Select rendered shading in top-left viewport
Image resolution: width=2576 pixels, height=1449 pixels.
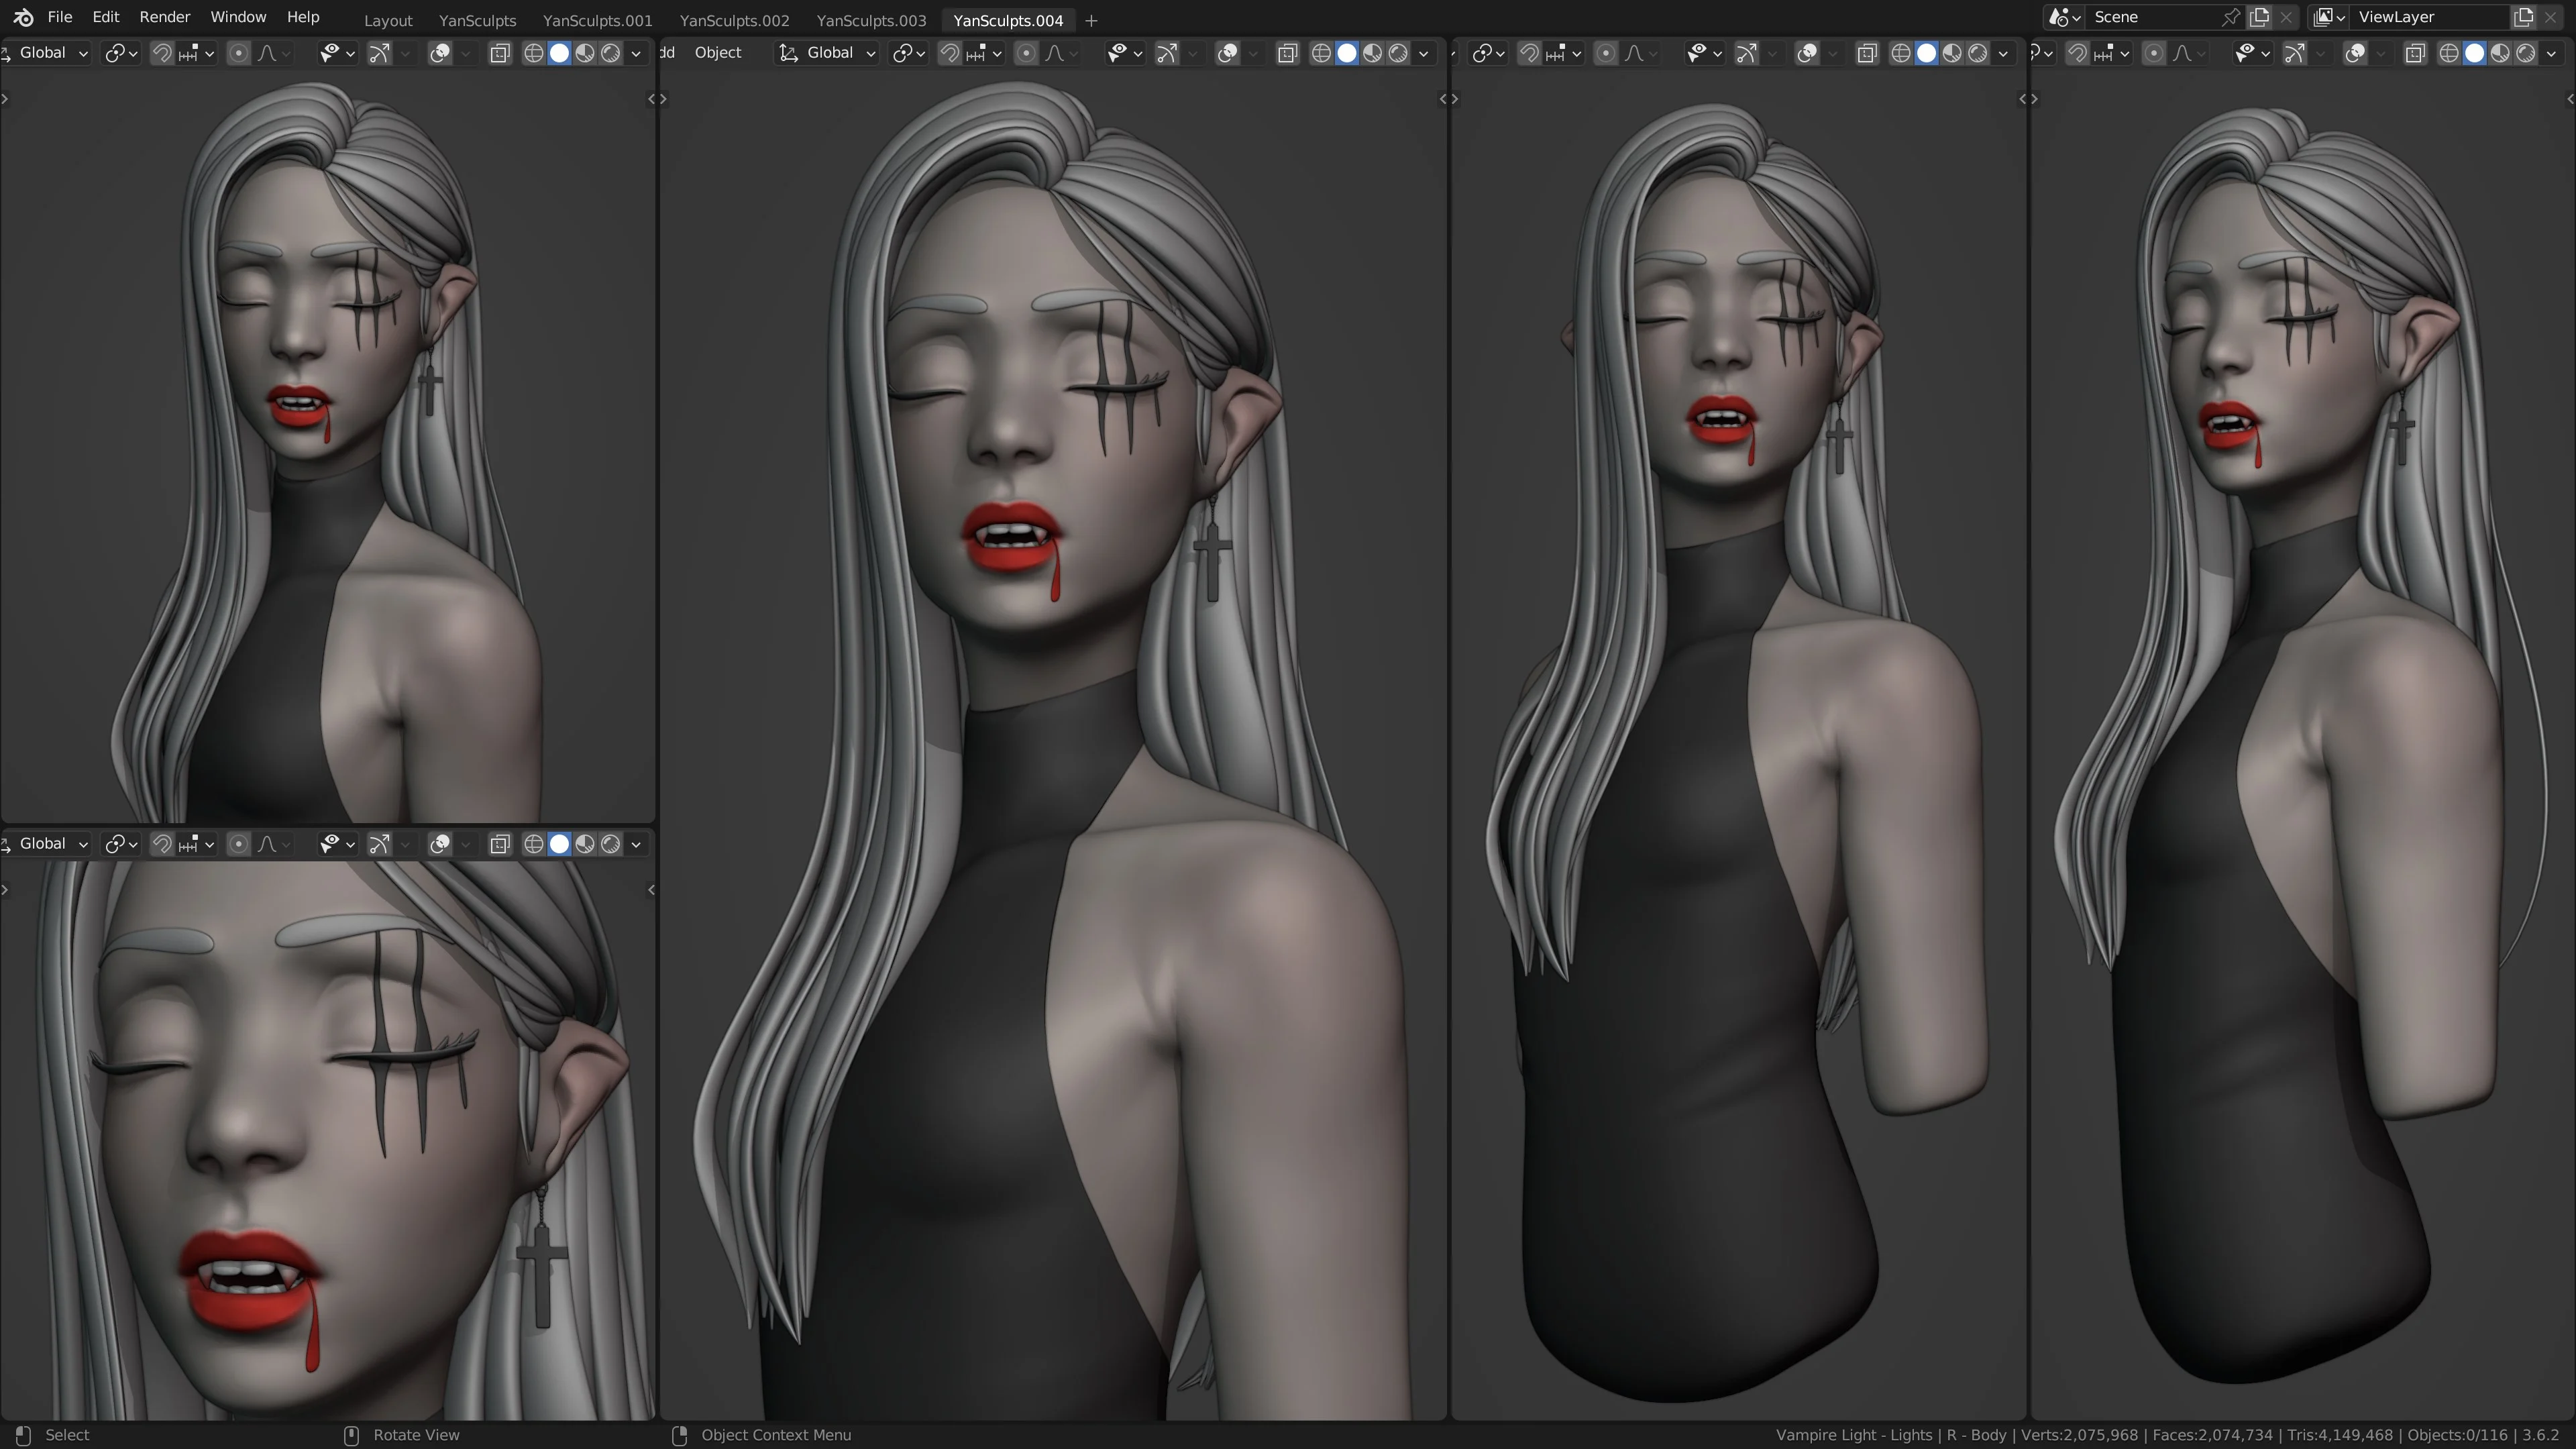(x=610, y=53)
